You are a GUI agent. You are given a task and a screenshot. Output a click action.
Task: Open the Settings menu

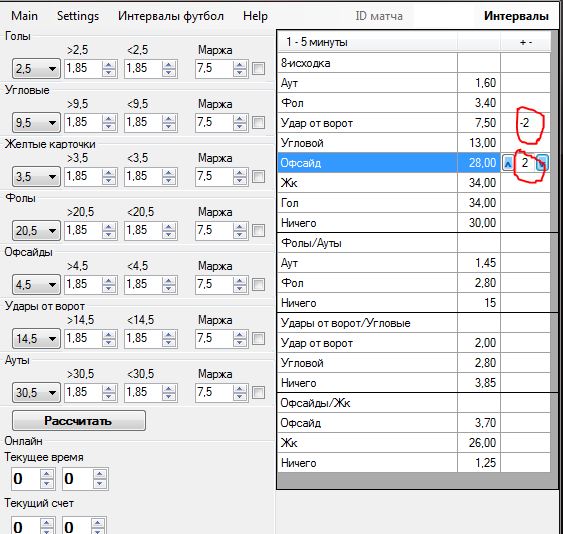[78, 16]
